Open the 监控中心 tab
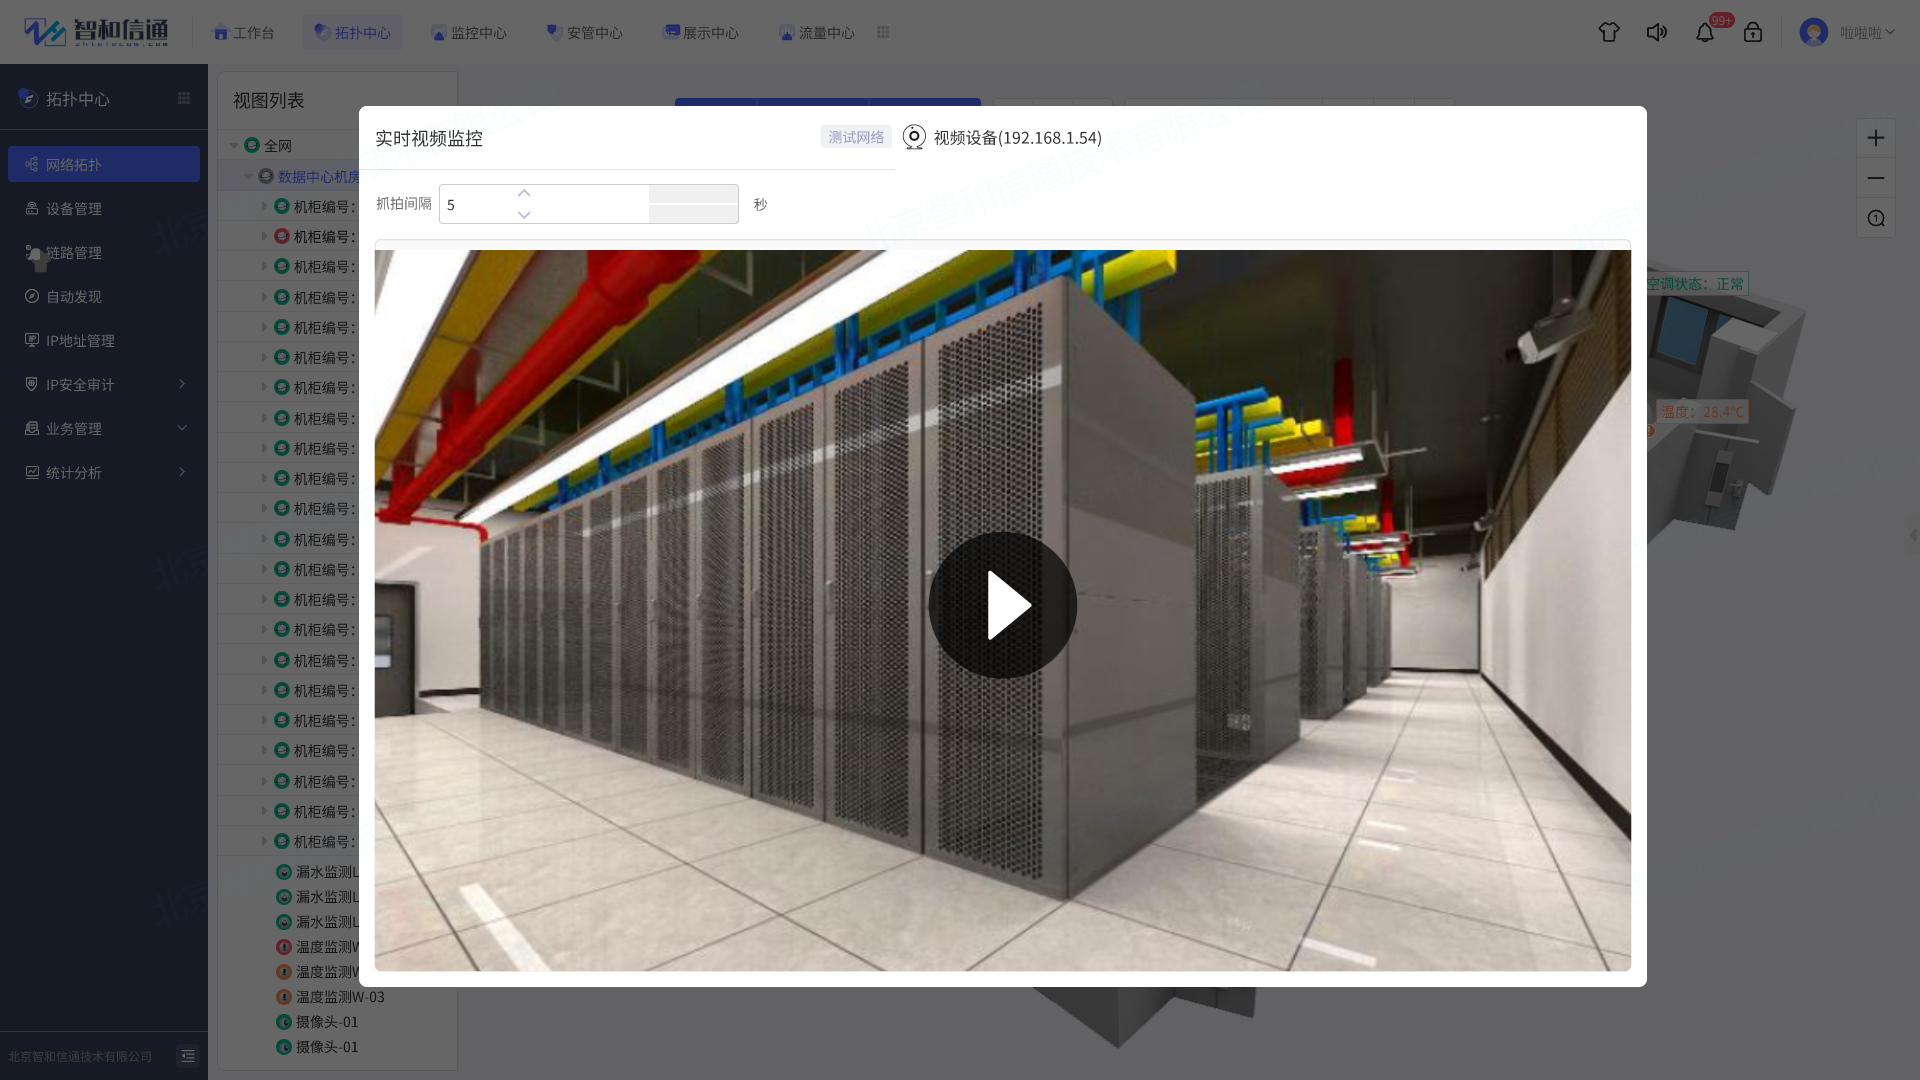 click(x=468, y=32)
